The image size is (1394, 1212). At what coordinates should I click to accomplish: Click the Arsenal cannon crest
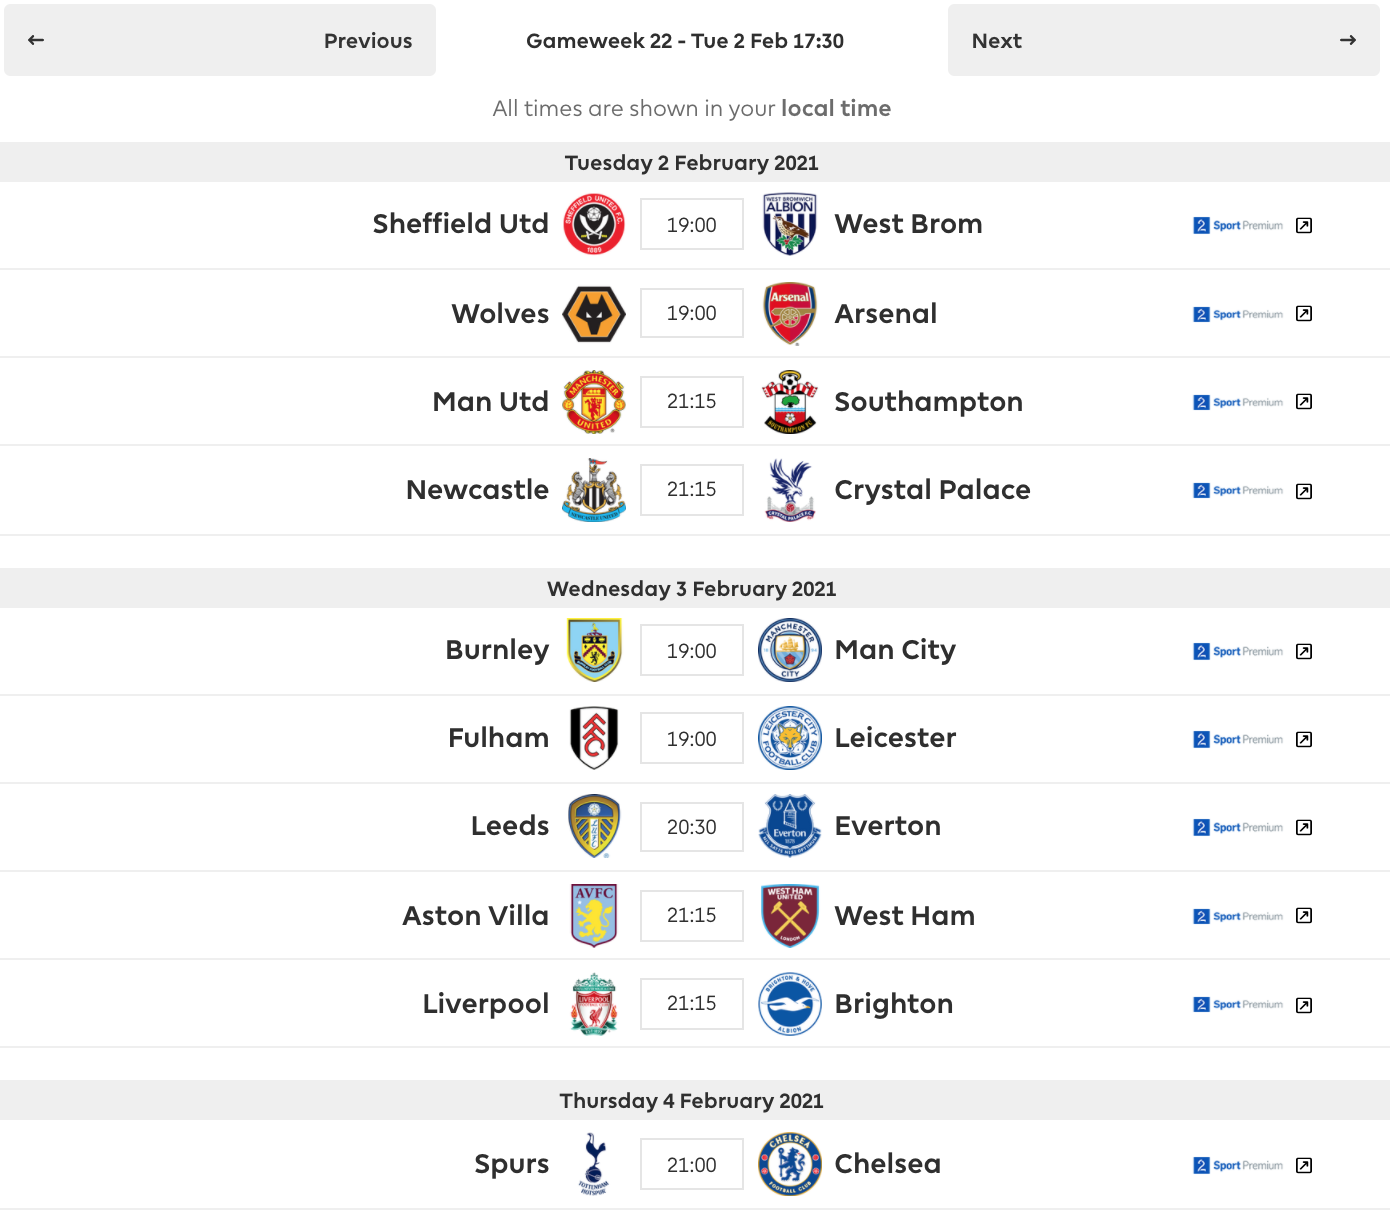[x=790, y=313]
